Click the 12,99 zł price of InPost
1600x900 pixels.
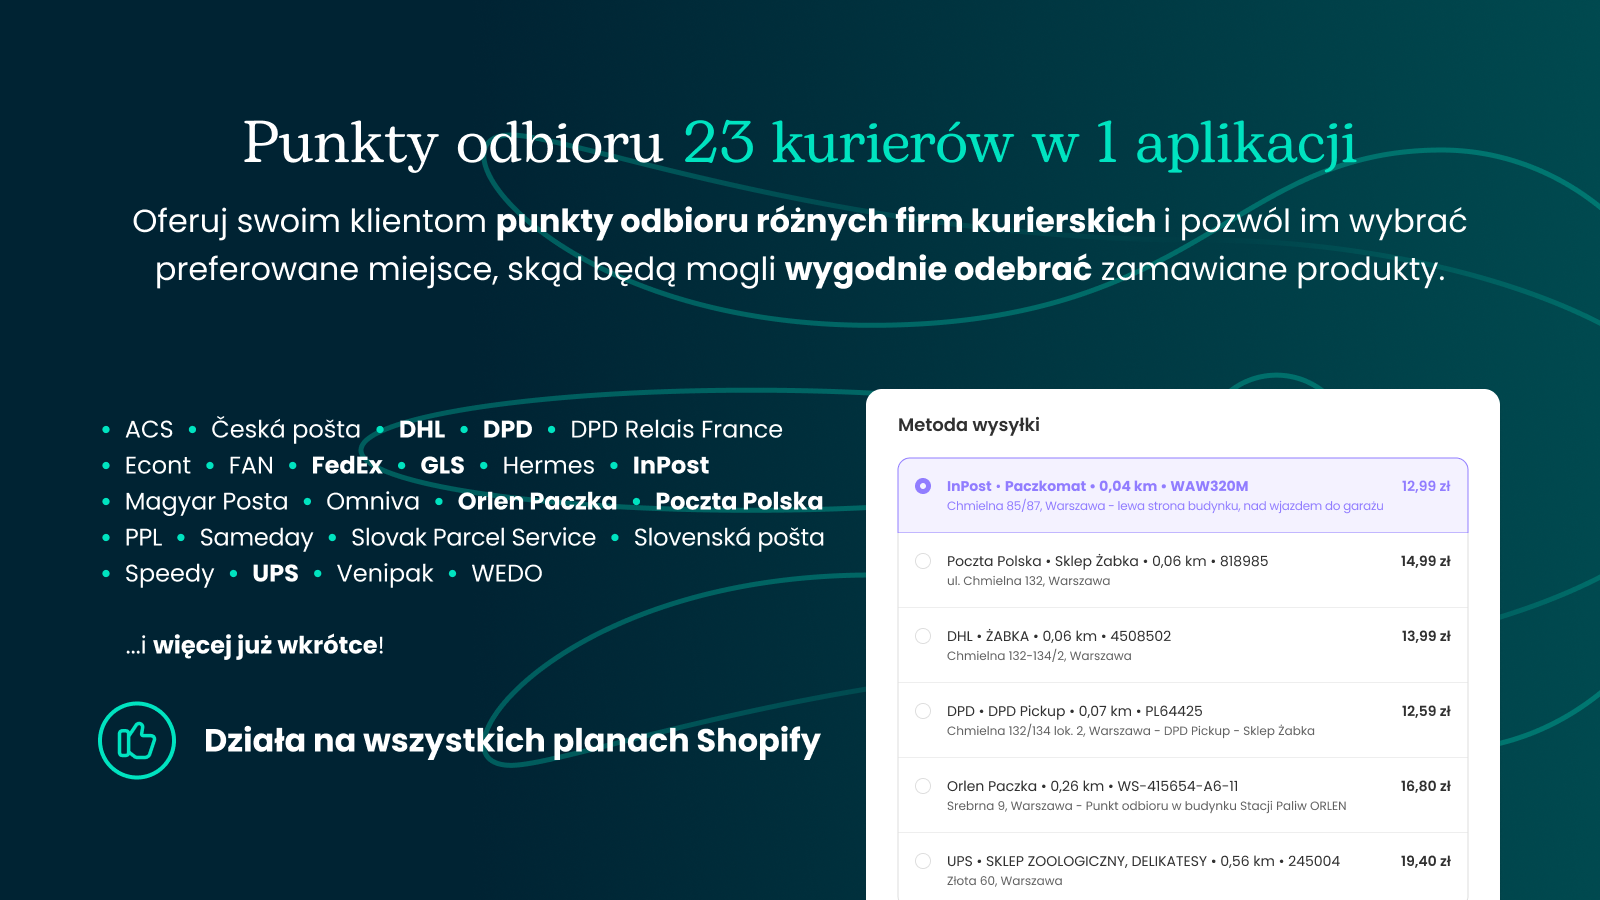pyautogui.click(x=1426, y=486)
